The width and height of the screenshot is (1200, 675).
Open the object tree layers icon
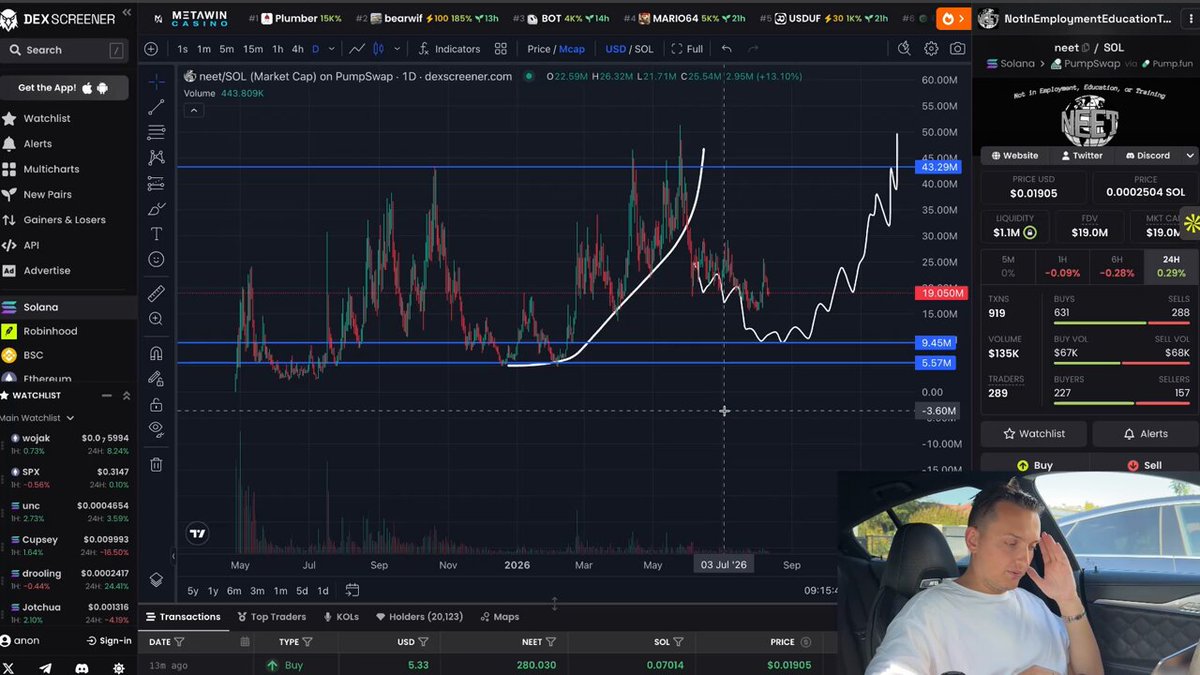pos(156,580)
